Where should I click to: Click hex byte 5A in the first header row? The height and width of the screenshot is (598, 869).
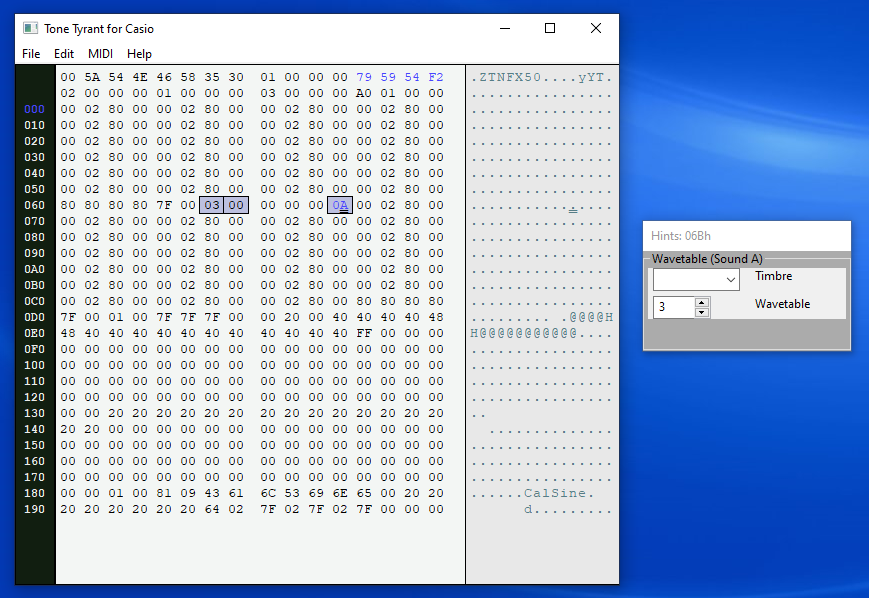(92, 77)
